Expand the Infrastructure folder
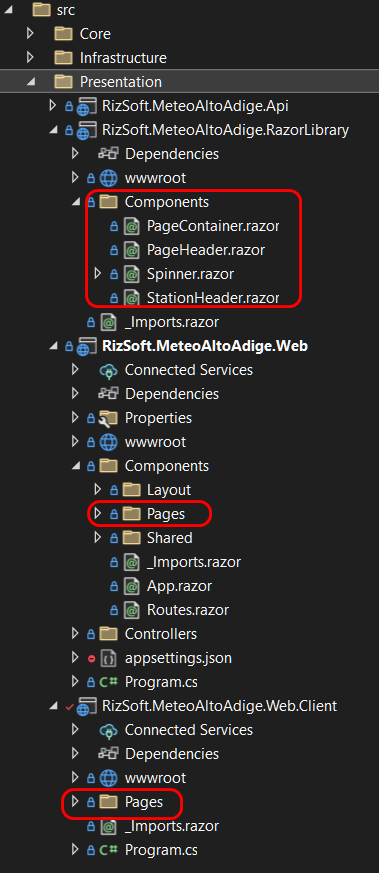 click(x=31, y=58)
